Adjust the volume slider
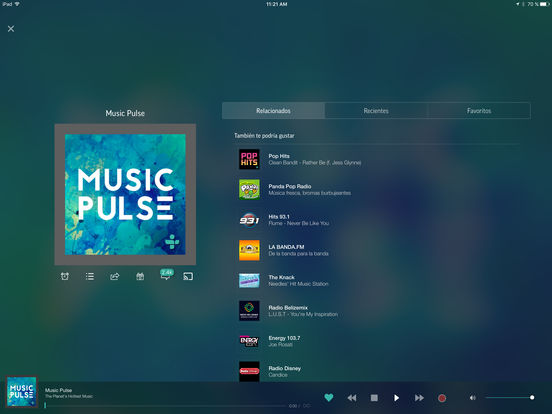Screen dimensions: 552x414 coord(509,397)
